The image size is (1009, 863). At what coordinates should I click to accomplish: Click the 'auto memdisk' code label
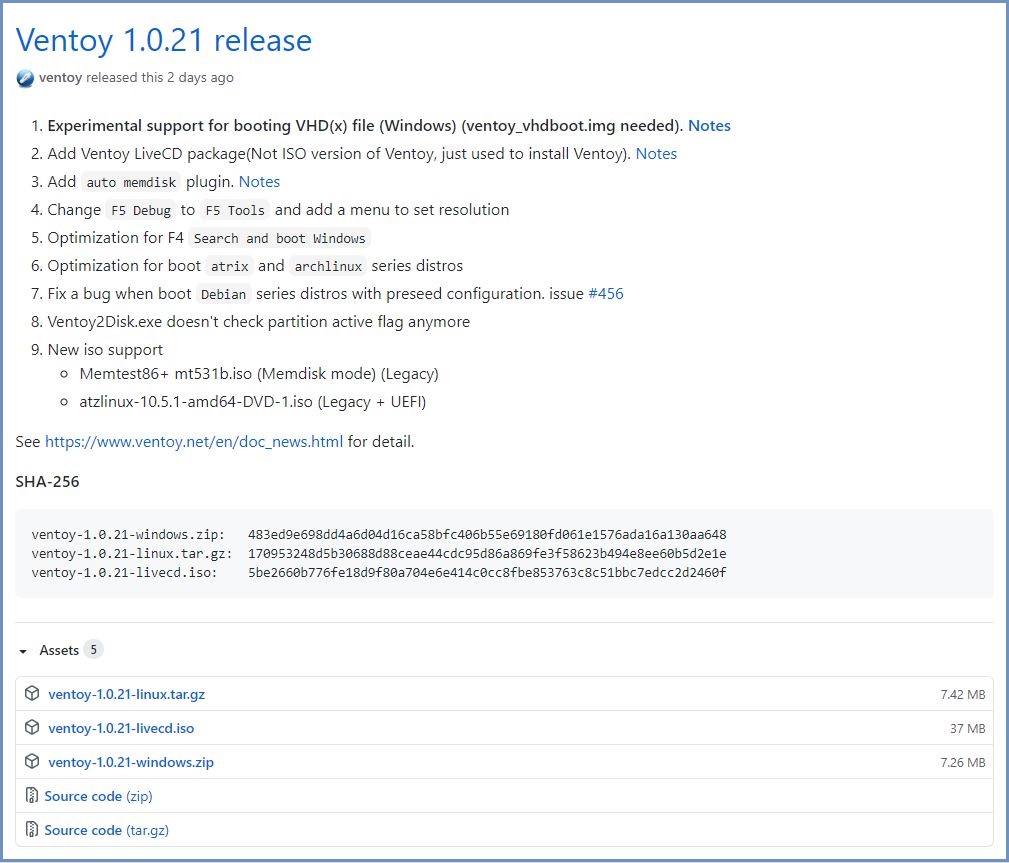131,183
